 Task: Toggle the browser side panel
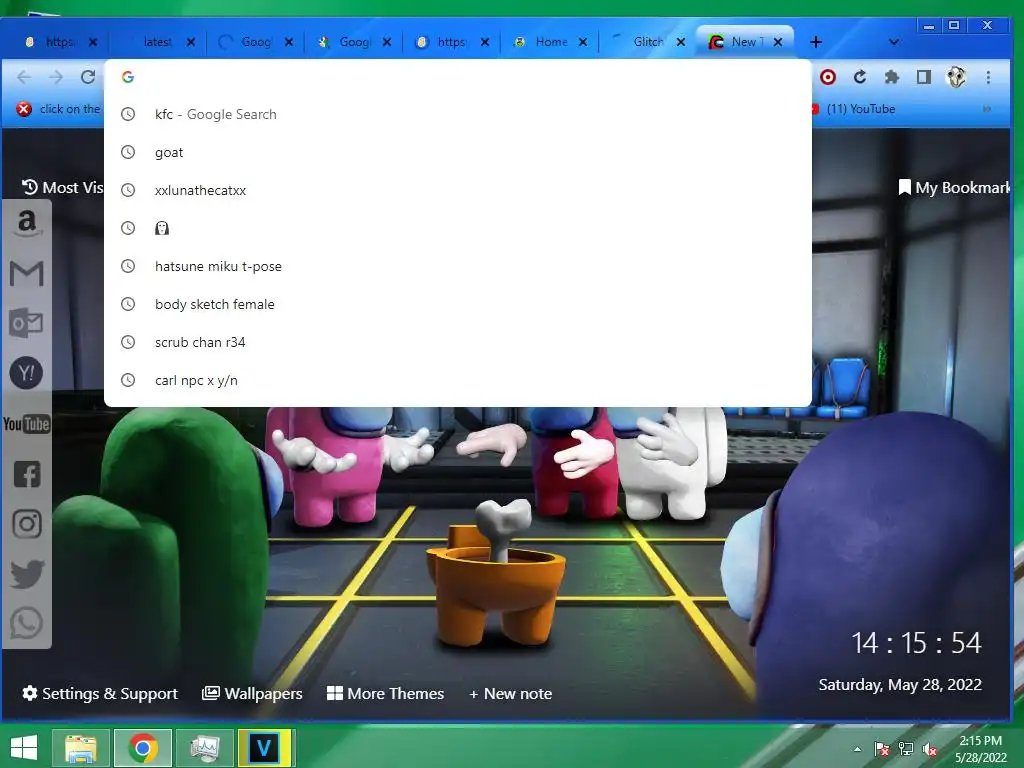pyautogui.click(x=923, y=77)
